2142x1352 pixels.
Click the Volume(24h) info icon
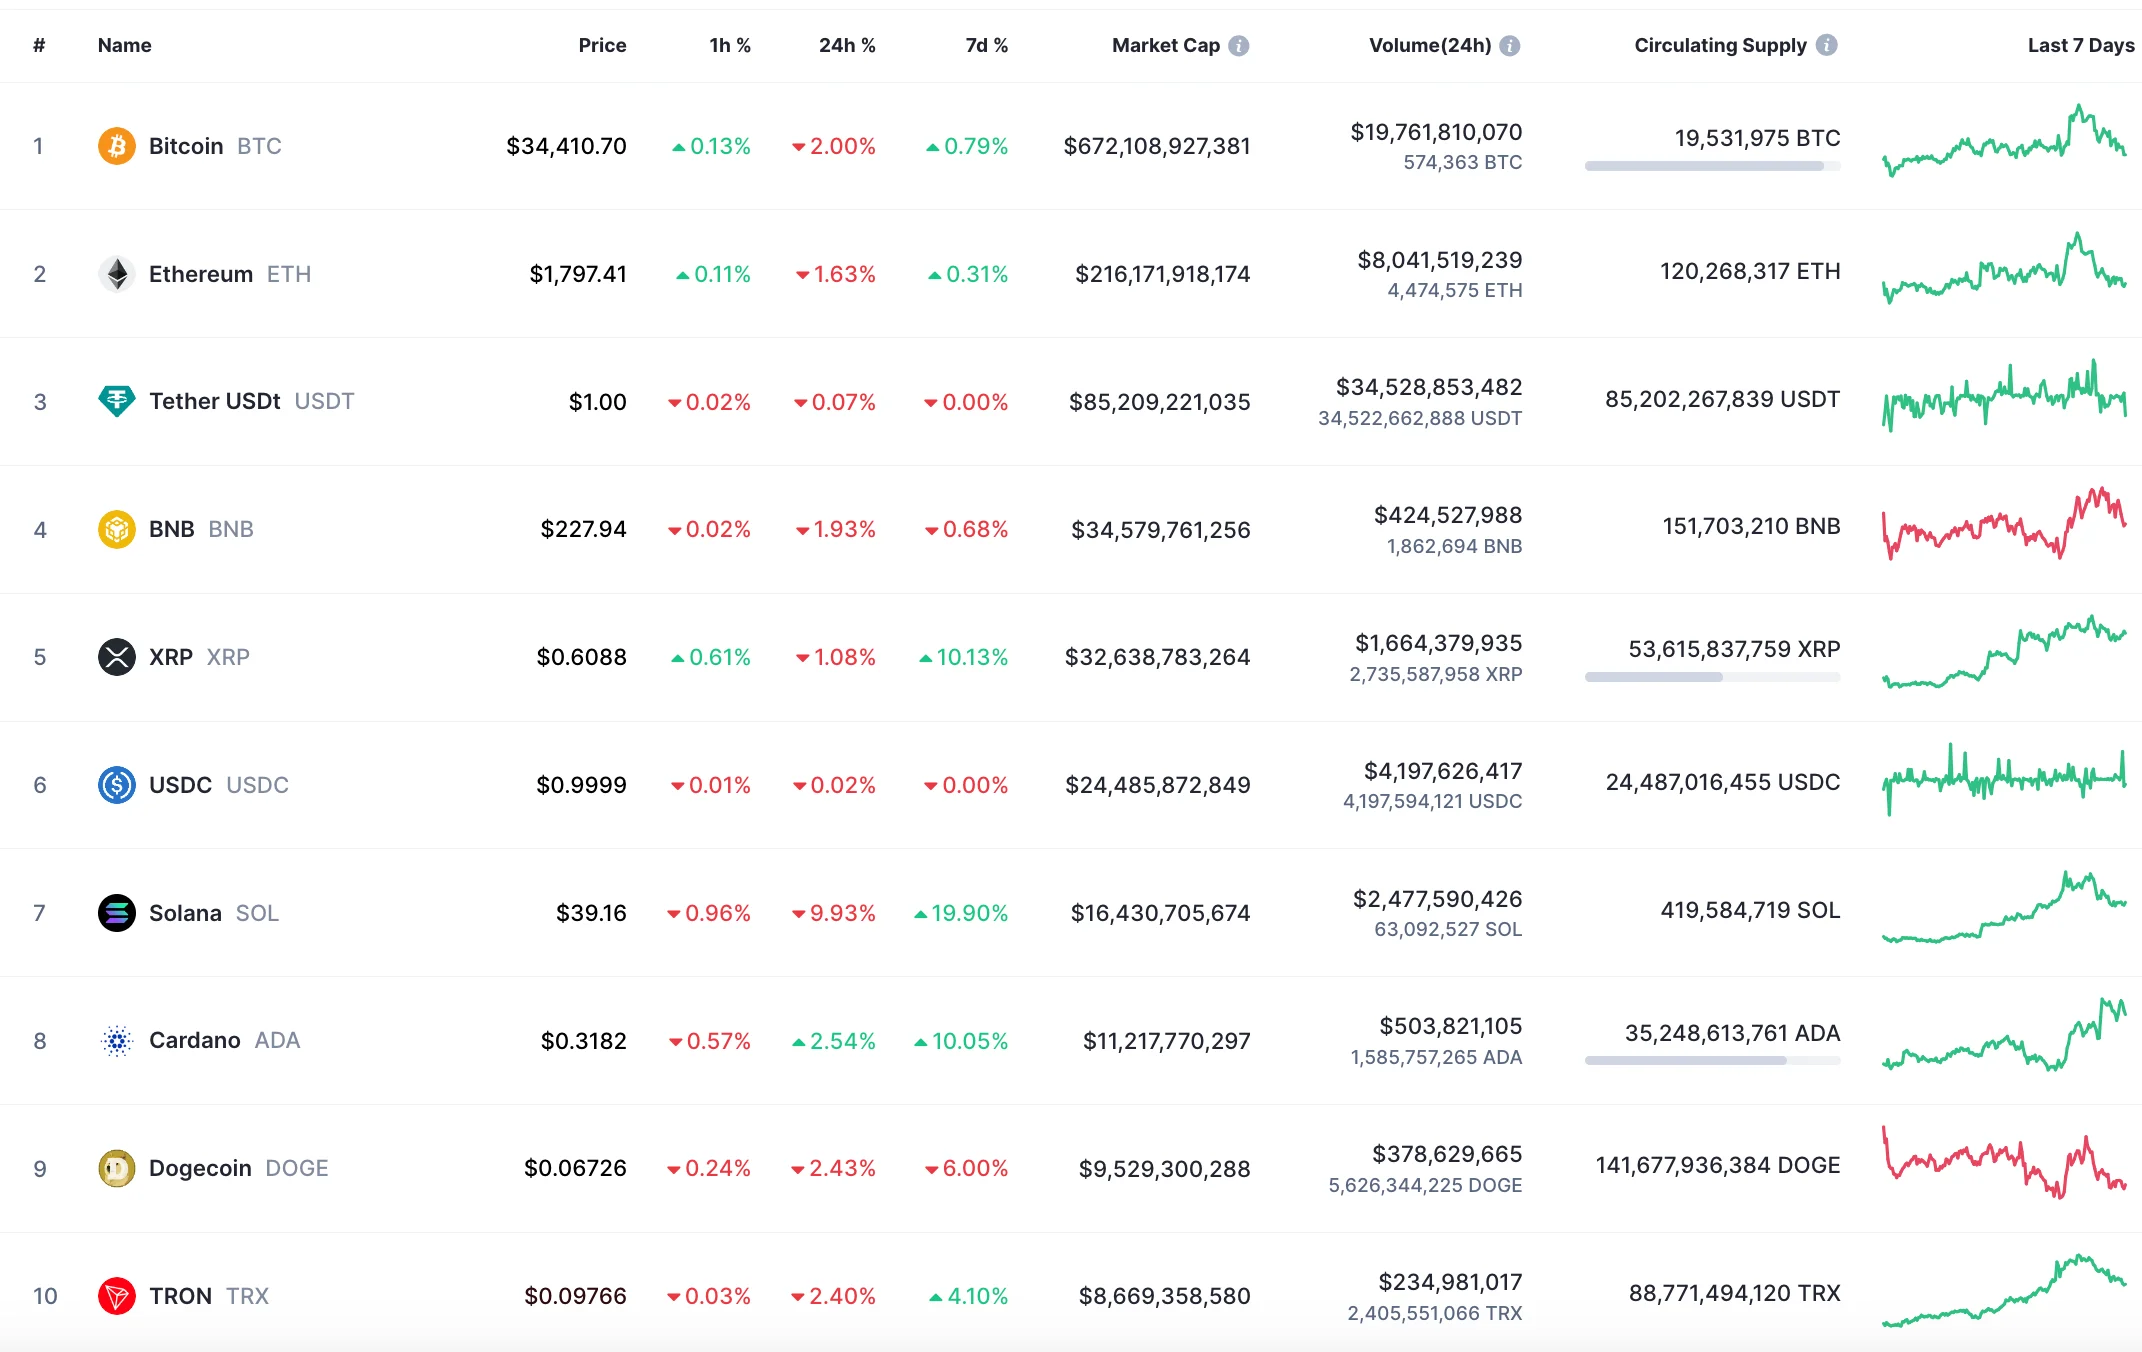[1510, 46]
